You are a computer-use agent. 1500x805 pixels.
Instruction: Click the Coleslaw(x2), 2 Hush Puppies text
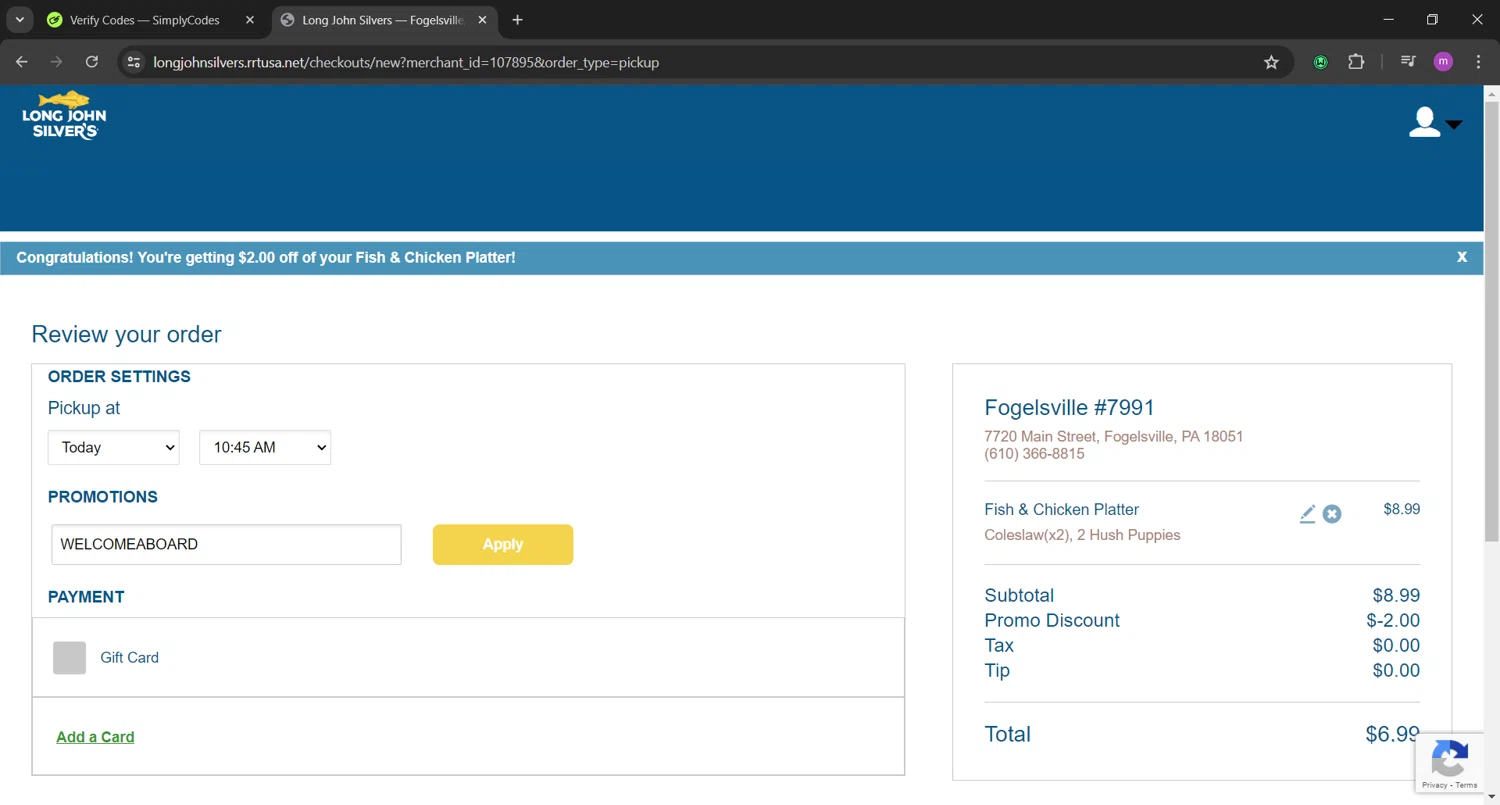point(1082,535)
